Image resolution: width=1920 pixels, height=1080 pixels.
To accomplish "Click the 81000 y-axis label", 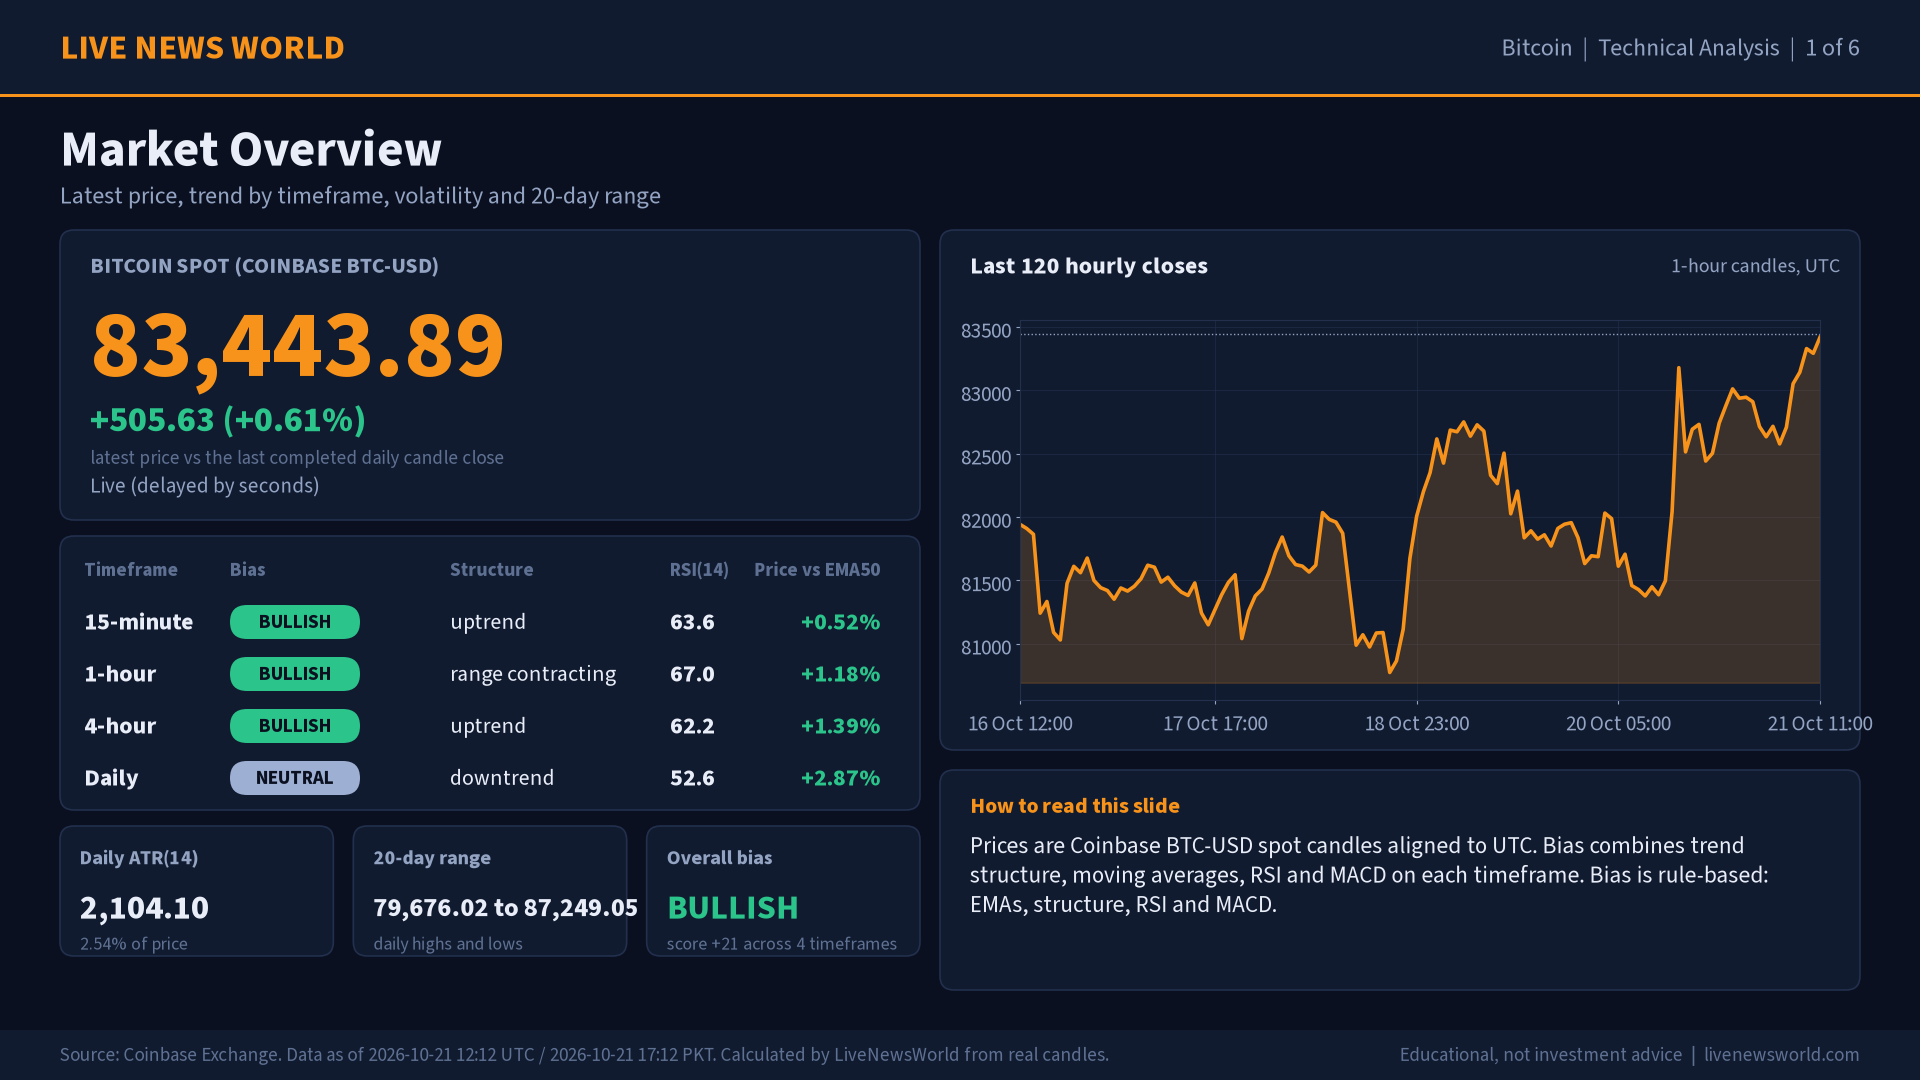I will [986, 648].
